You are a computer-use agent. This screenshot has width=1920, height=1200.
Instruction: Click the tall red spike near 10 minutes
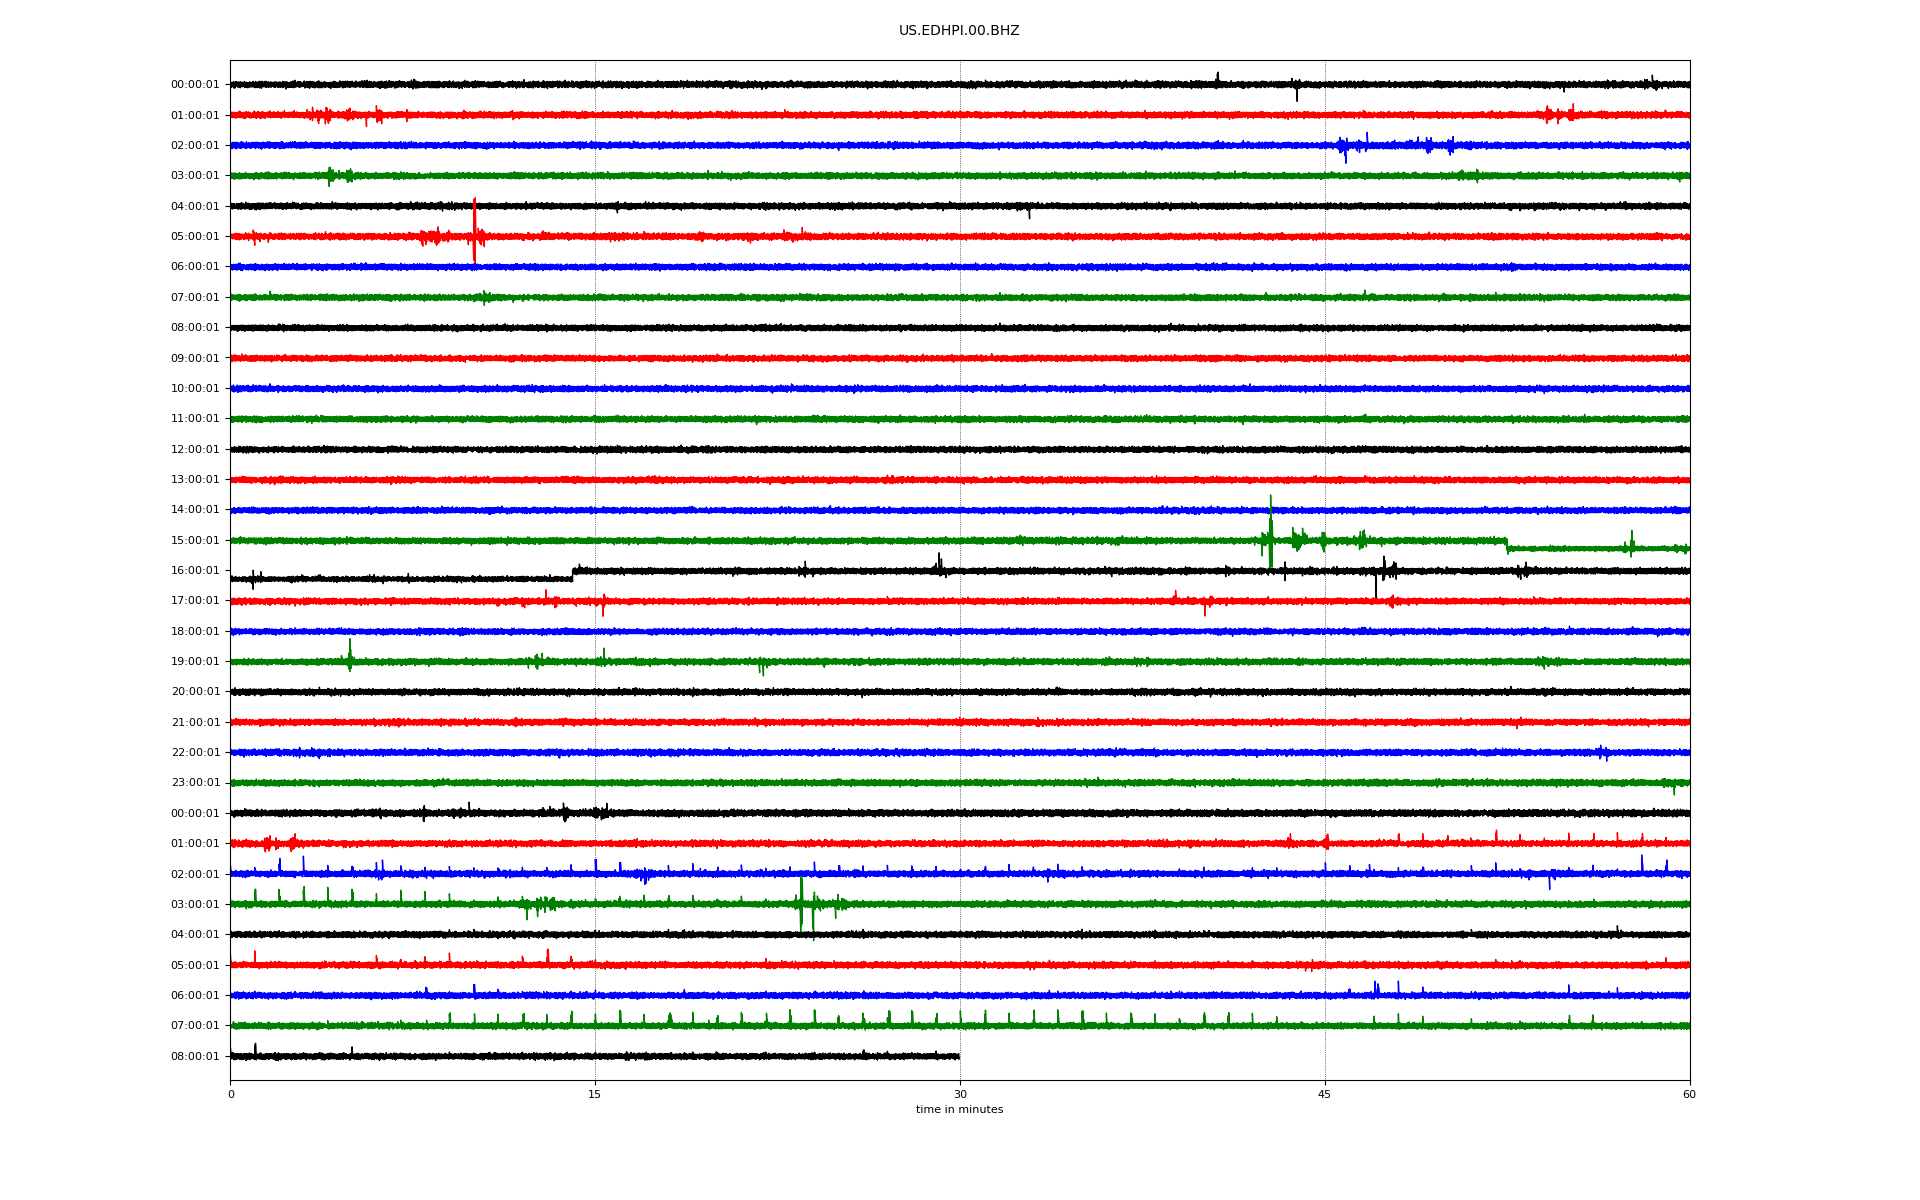(474, 225)
